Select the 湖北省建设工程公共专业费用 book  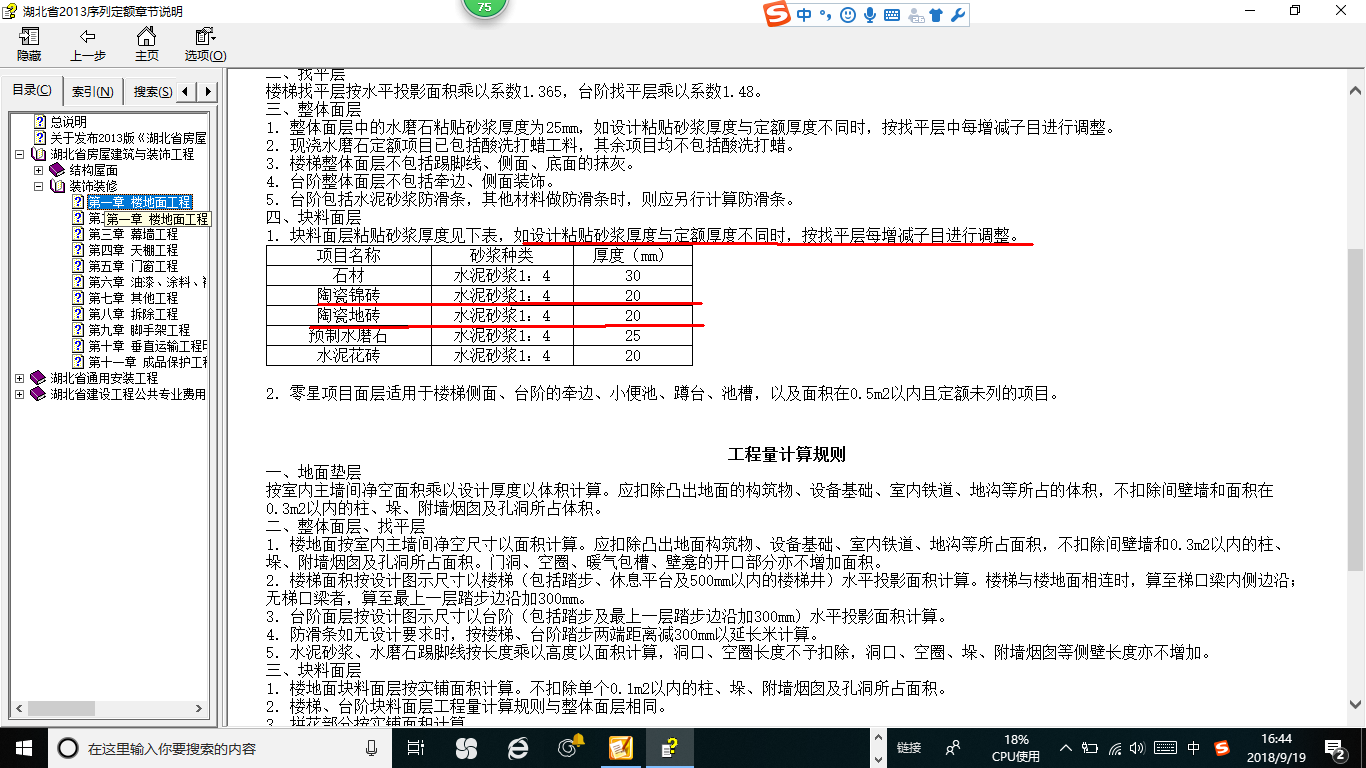click(128, 394)
